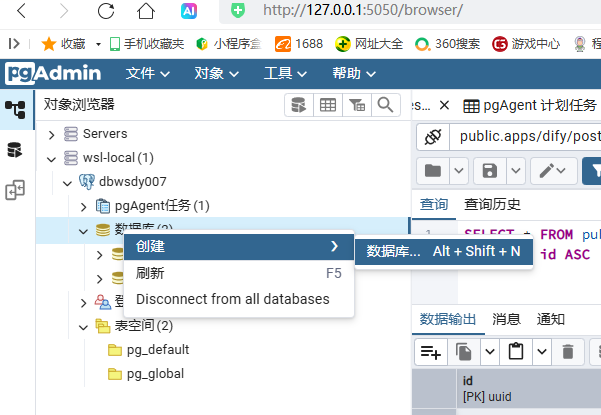Select the object tree sidebar icon
The image size is (601, 415).
coord(15,110)
